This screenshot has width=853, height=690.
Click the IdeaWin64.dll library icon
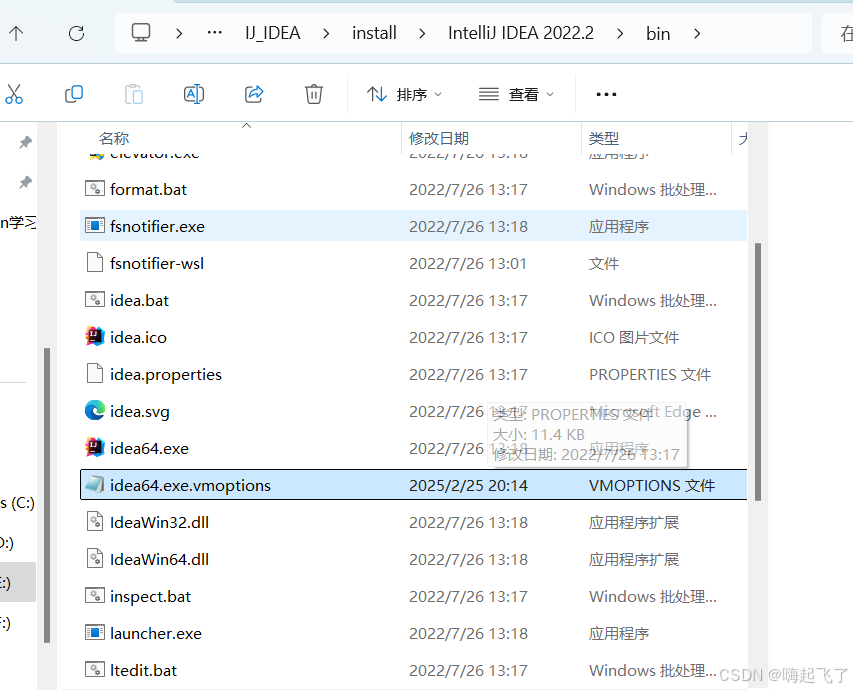click(95, 558)
